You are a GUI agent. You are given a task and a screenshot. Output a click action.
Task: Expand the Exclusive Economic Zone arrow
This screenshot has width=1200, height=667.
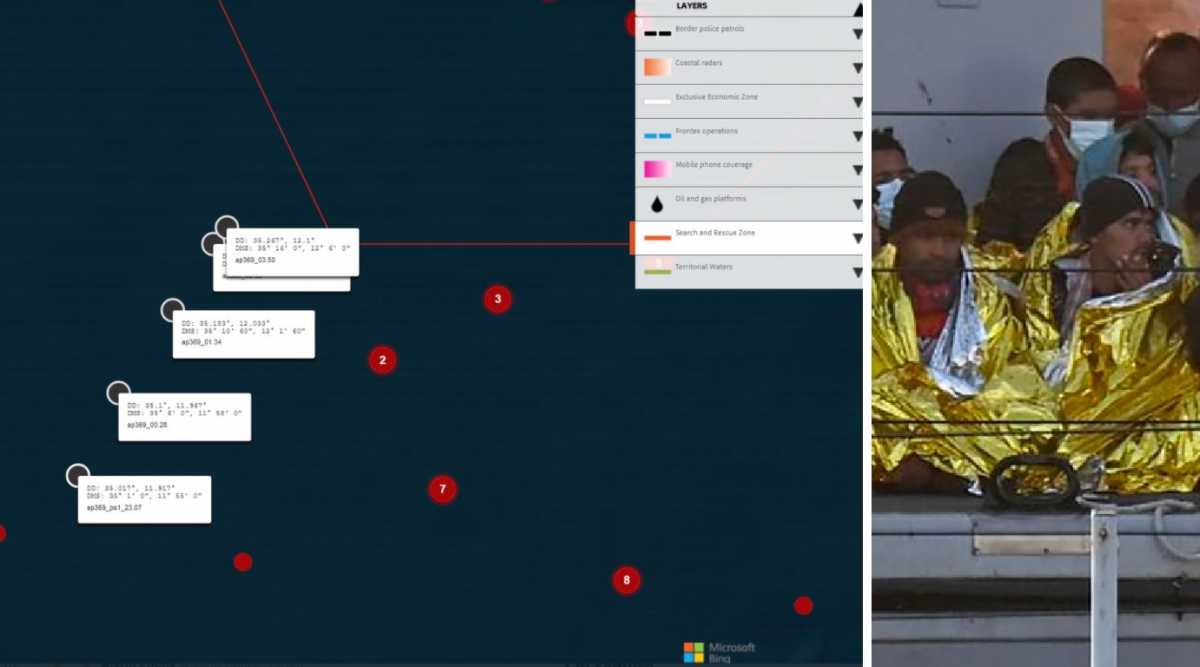[857, 102]
